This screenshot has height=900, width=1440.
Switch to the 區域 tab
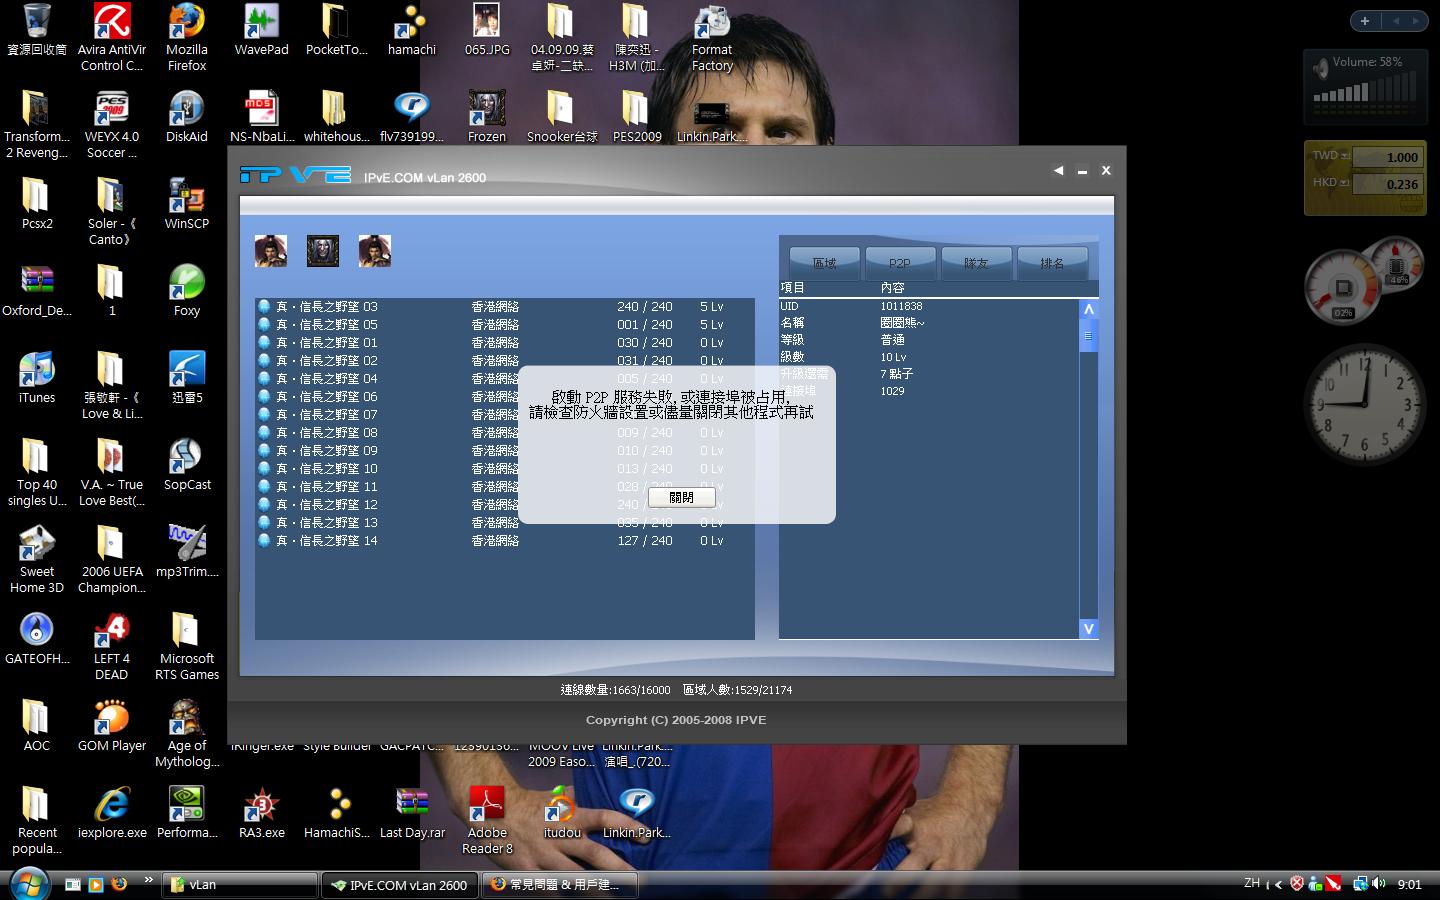pyautogui.click(x=824, y=263)
